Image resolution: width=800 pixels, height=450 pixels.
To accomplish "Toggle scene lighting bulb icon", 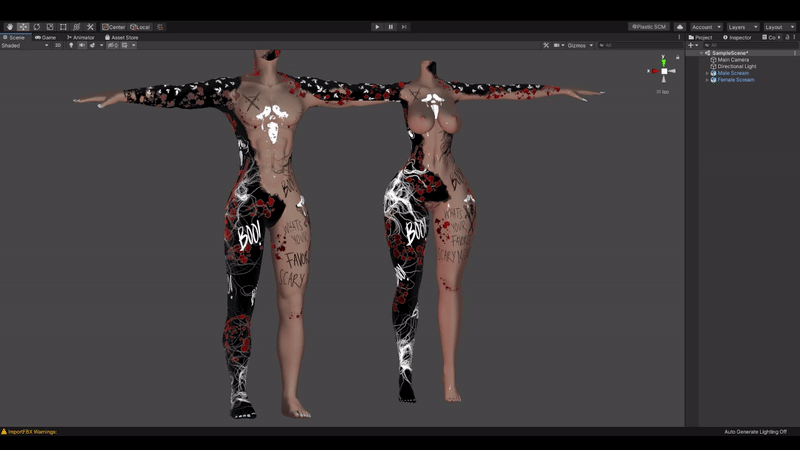I will 71,45.
